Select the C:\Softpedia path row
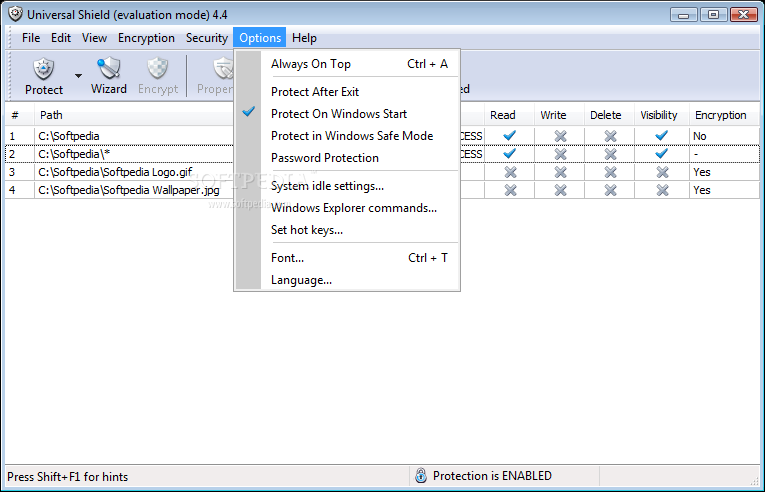This screenshot has height=492, width=765. click(69, 136)
